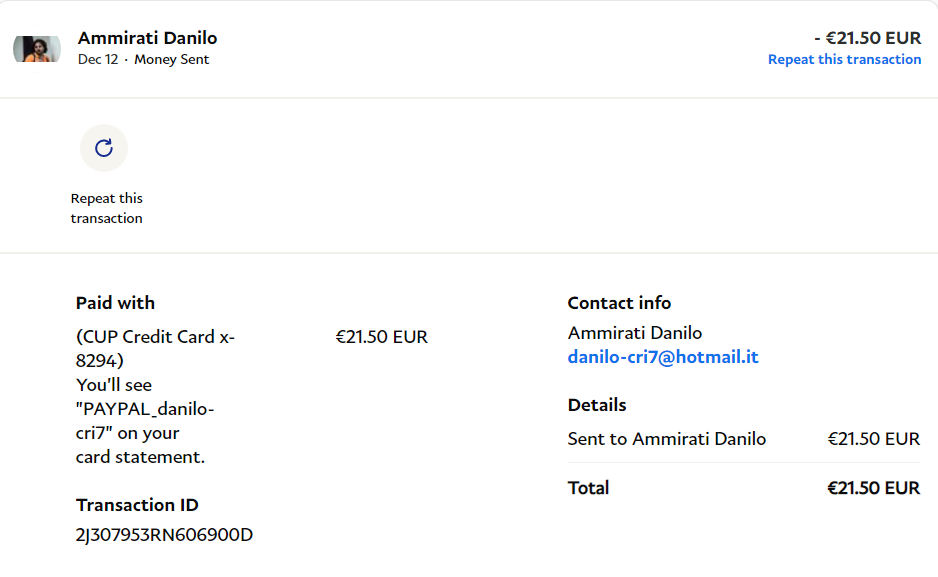Click the Ammirati Danilo name under Contact info

[634, 333]
